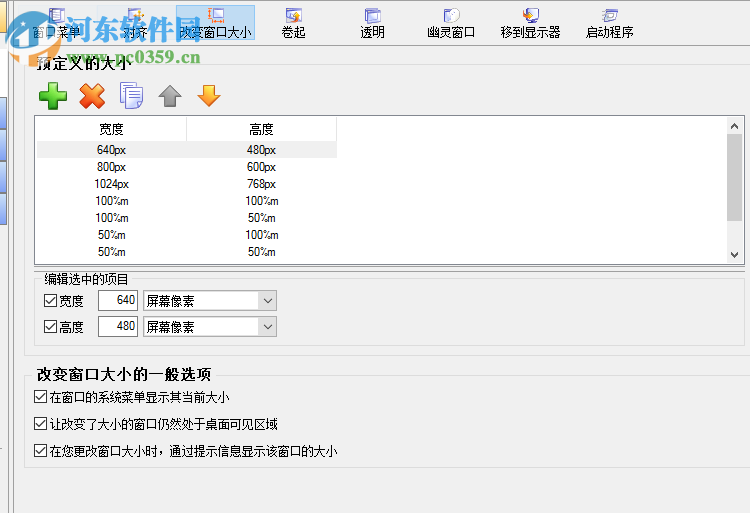Select the row with 100%m width and 50%m height
This screenshot has width=750, height=513.
tap(187, 218)
